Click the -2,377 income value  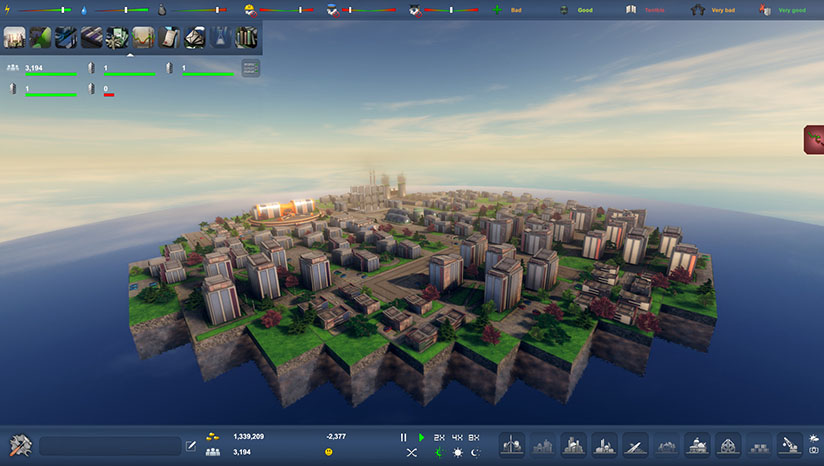click(x=336, y=437)
